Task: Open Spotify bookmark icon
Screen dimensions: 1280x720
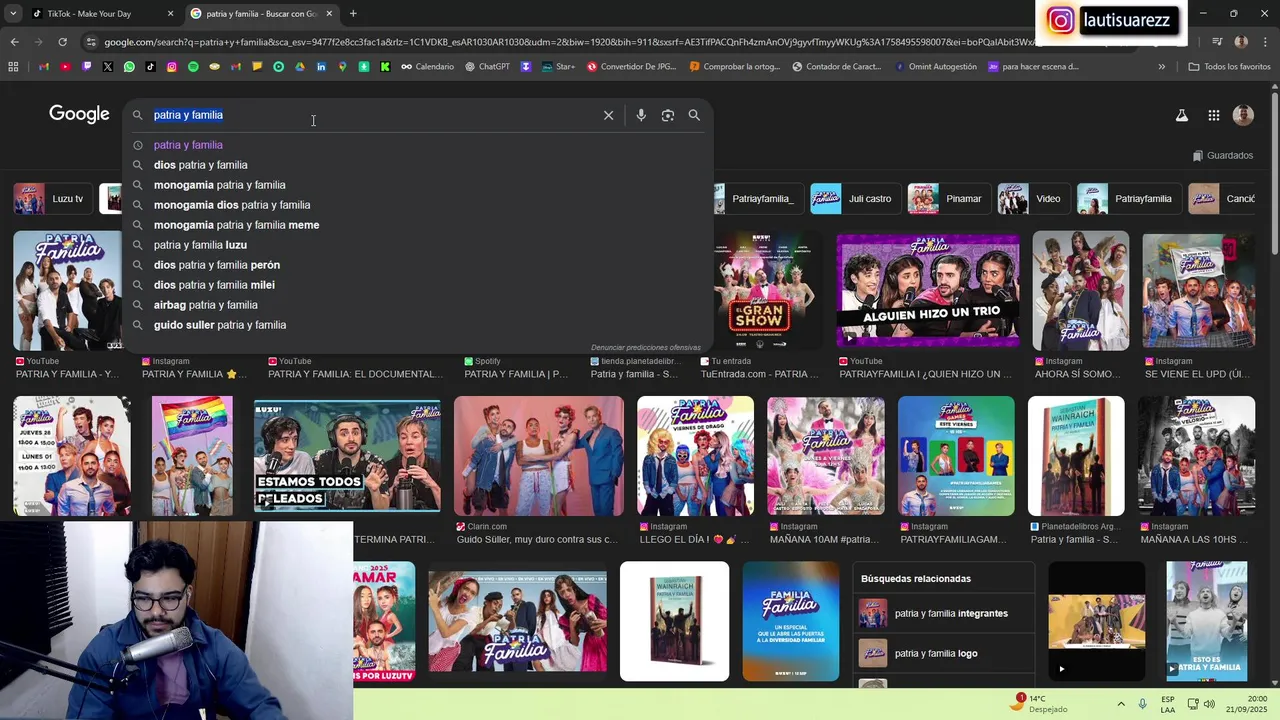Action: click(193, 67)
